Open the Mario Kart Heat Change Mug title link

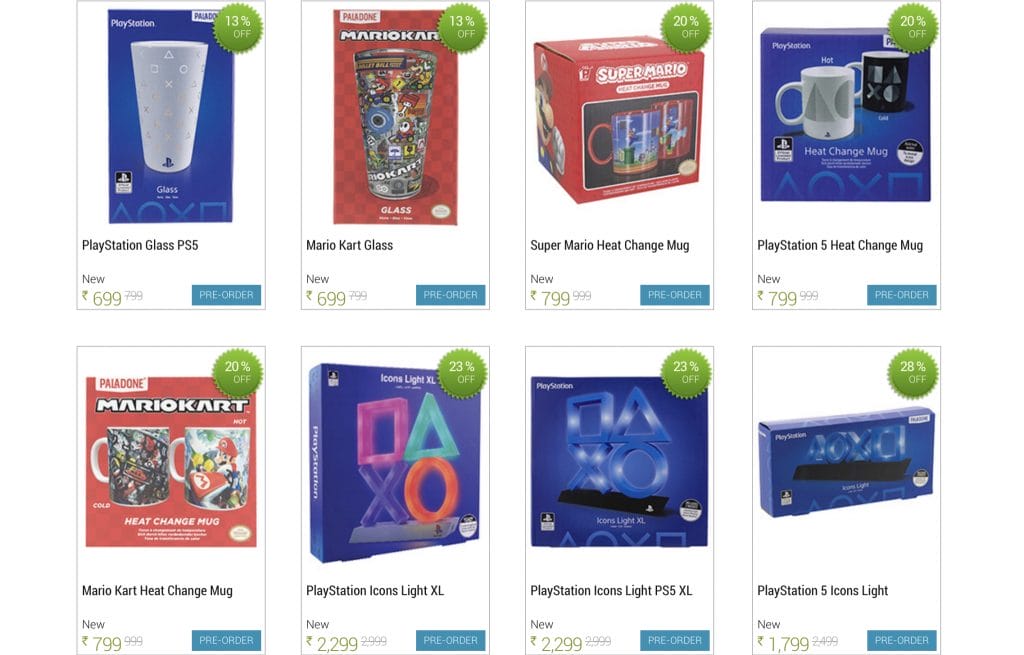(x=157, y=591)
